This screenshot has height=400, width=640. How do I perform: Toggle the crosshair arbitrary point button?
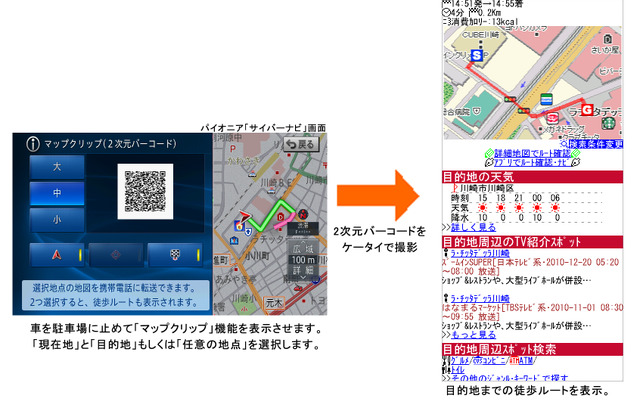click(x=116, y=255)
